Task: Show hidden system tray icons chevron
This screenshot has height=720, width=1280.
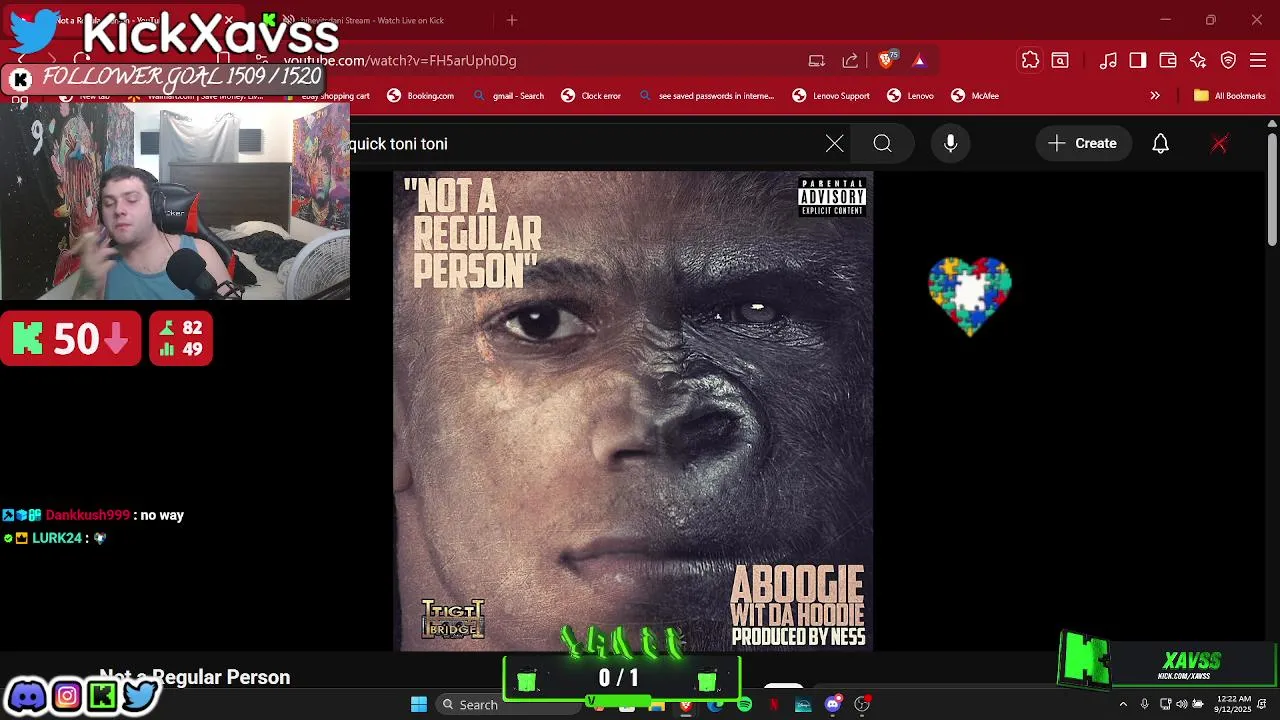Action: [1123, 704]
